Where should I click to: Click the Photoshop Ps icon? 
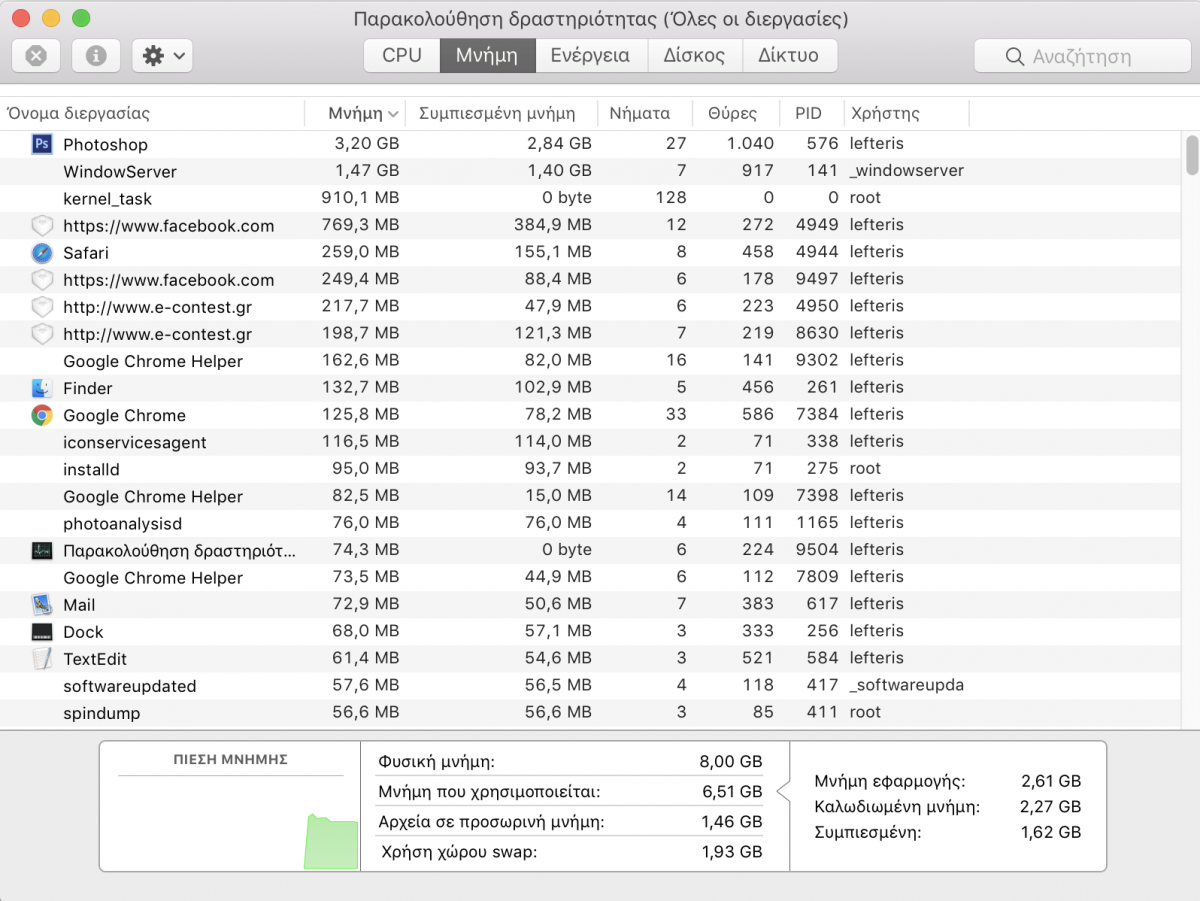click(x=42, y=144)
